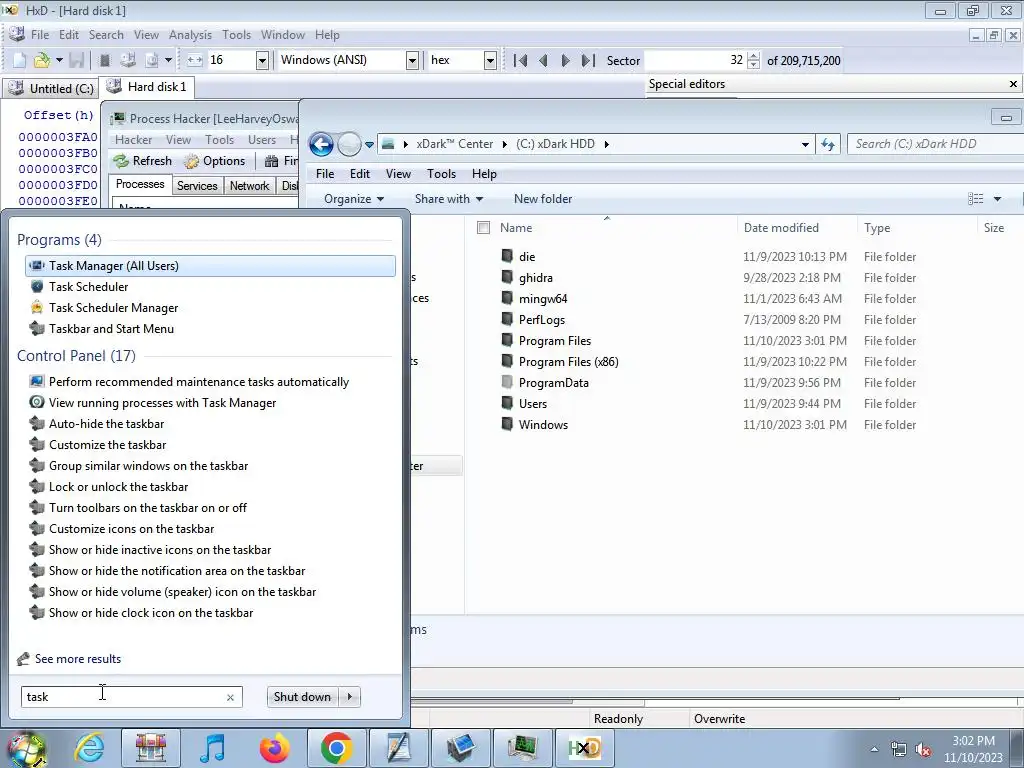This screenshot has height=768, width=1024.
Task: Select the mingw64 folder
Action: click(x=543, y=298)
